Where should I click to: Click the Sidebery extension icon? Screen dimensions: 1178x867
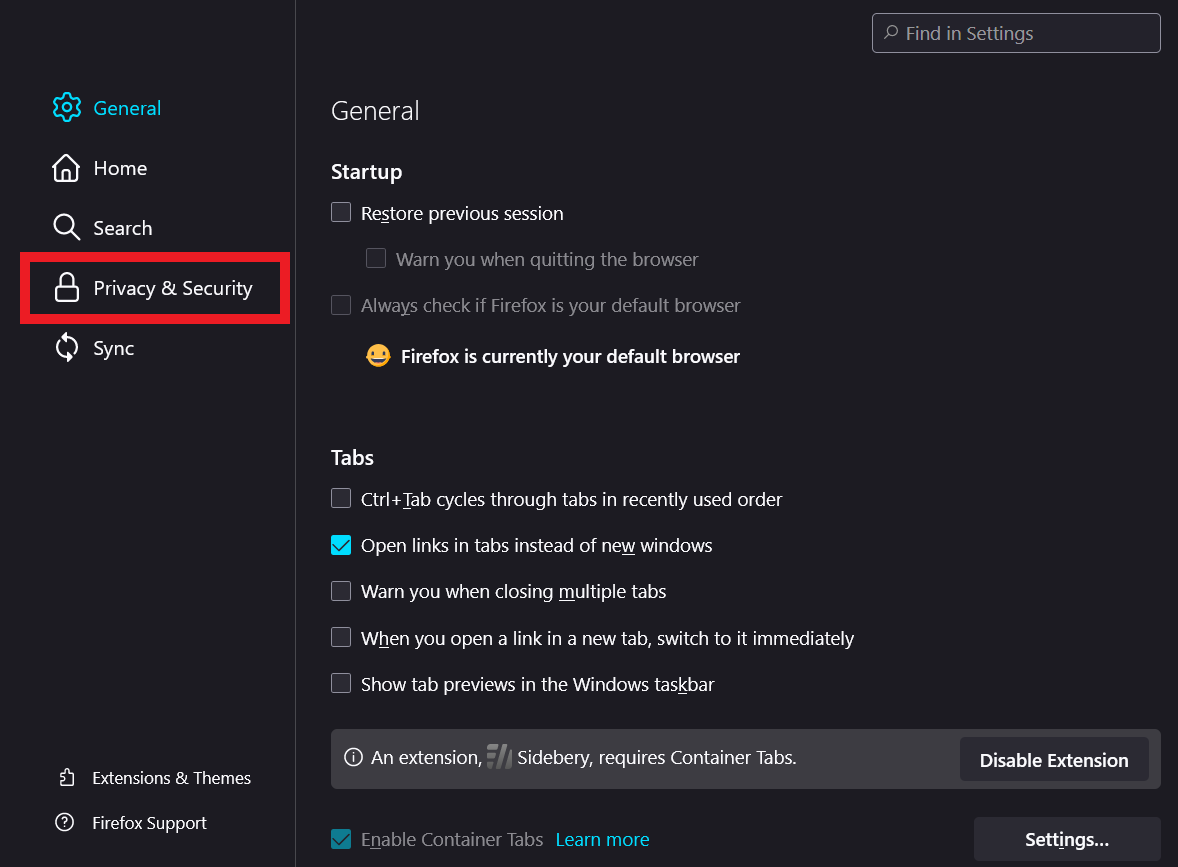[499, 757]
